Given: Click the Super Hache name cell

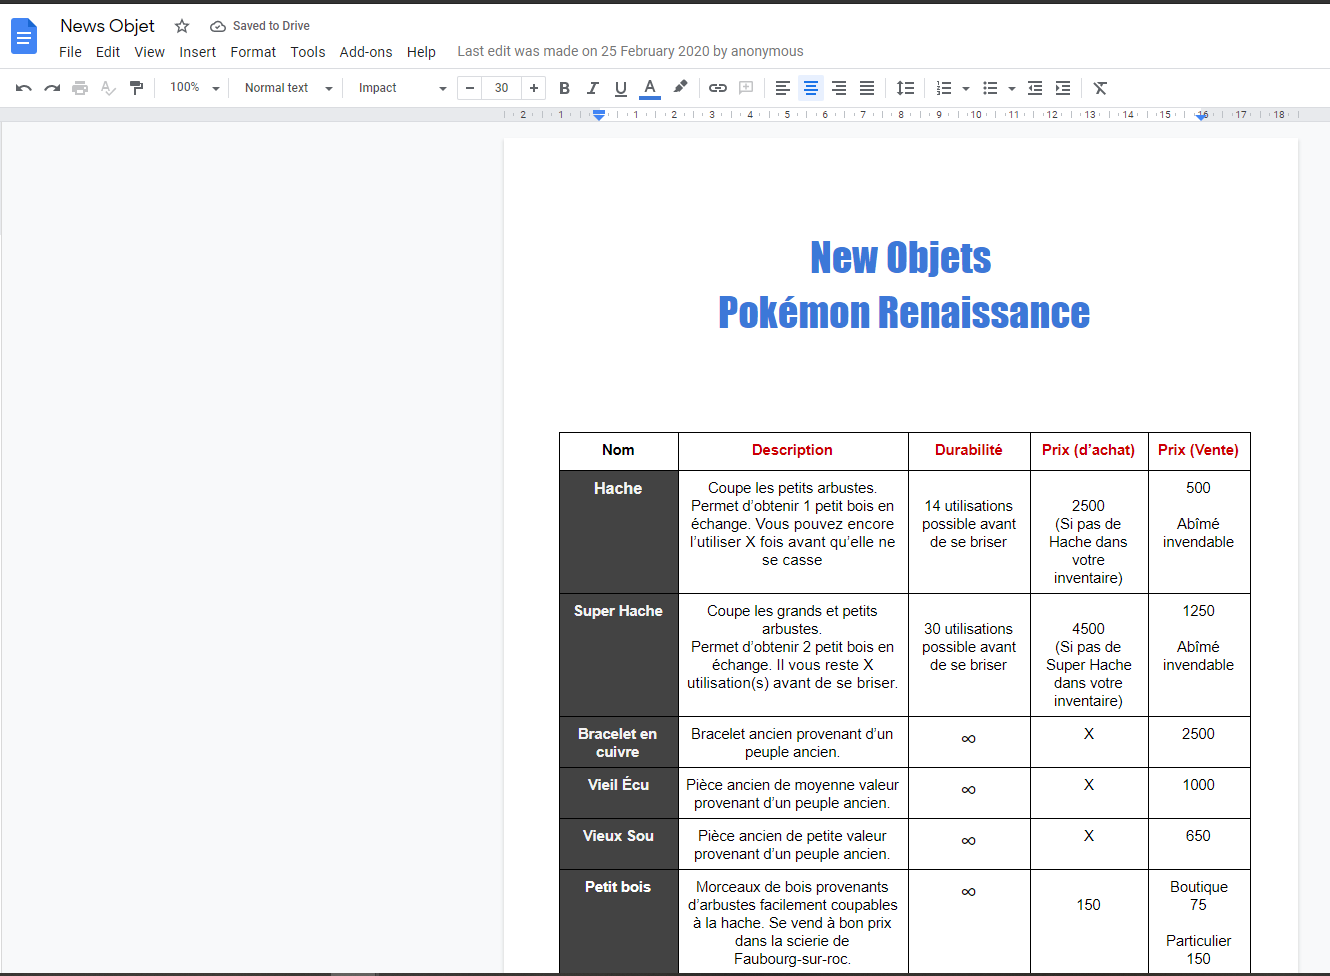Looking at the screenshot, I should 618,655.
